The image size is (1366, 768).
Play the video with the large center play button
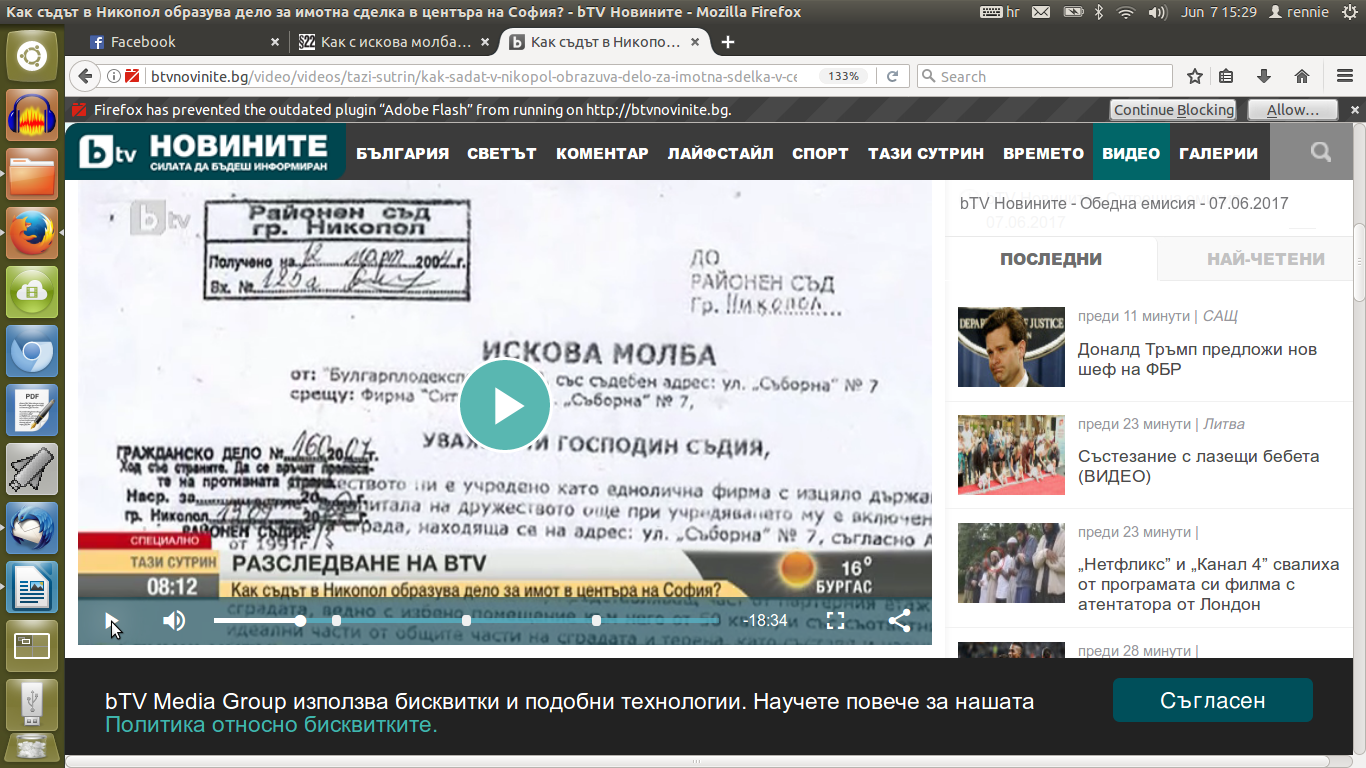tap(505, 405)
